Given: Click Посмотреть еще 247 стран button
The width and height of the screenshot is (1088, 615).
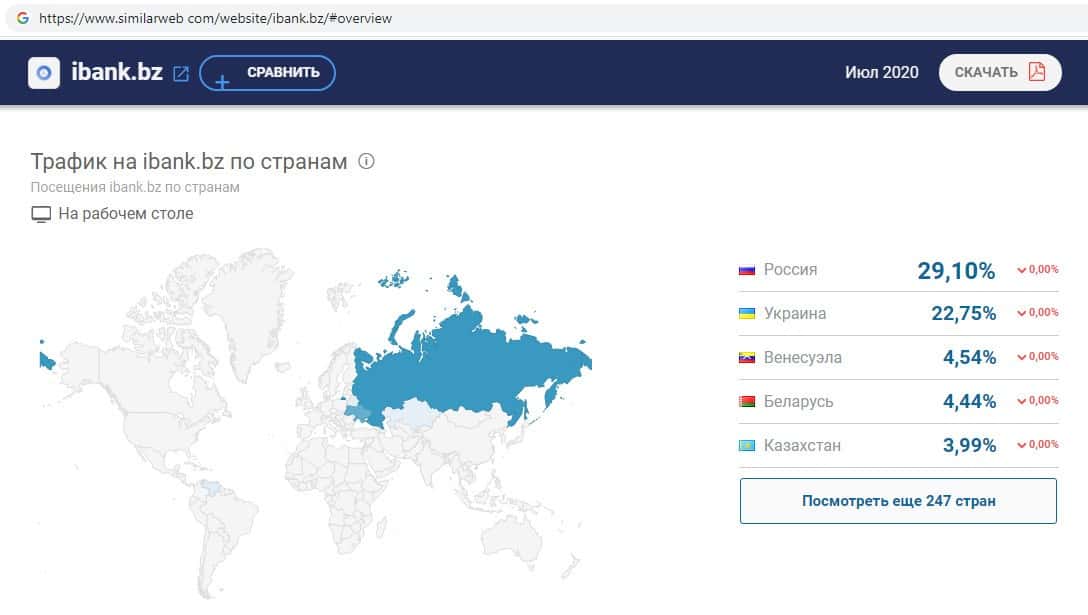Looking at the screenshot, I should click(x=898, y=500).
